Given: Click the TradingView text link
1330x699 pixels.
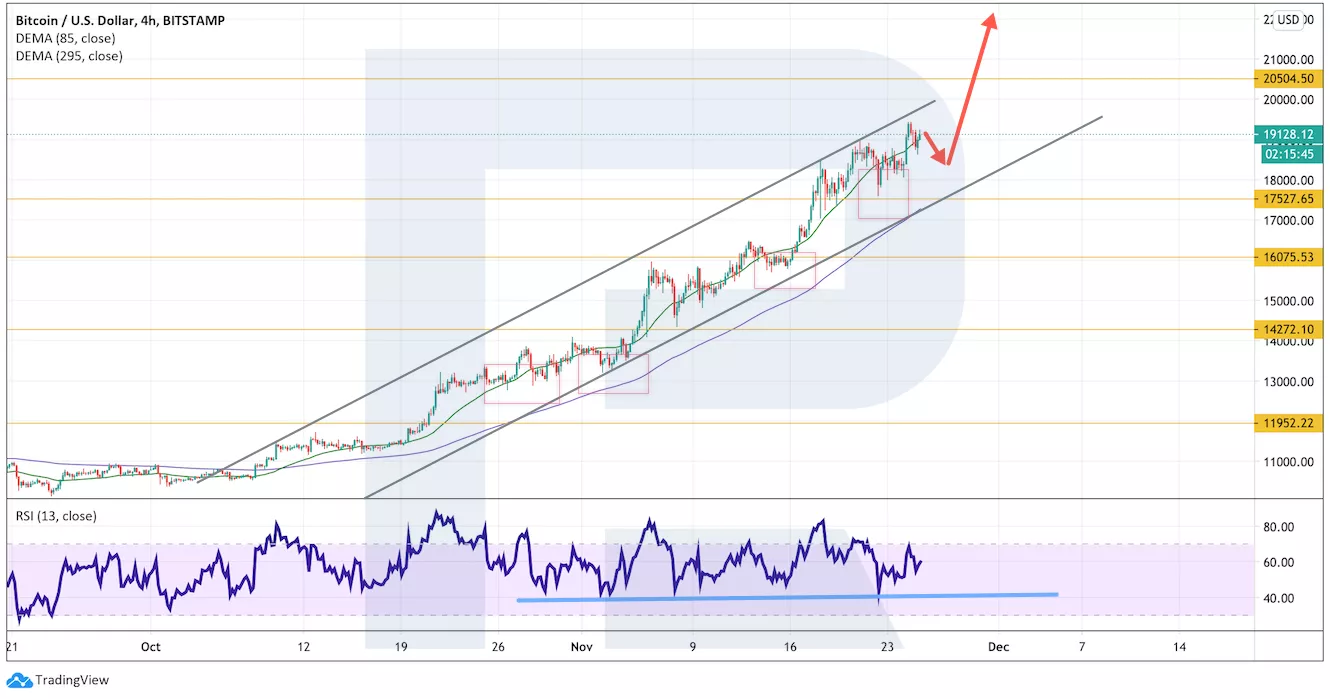Looking at the screenshot, I should [72, 680].
